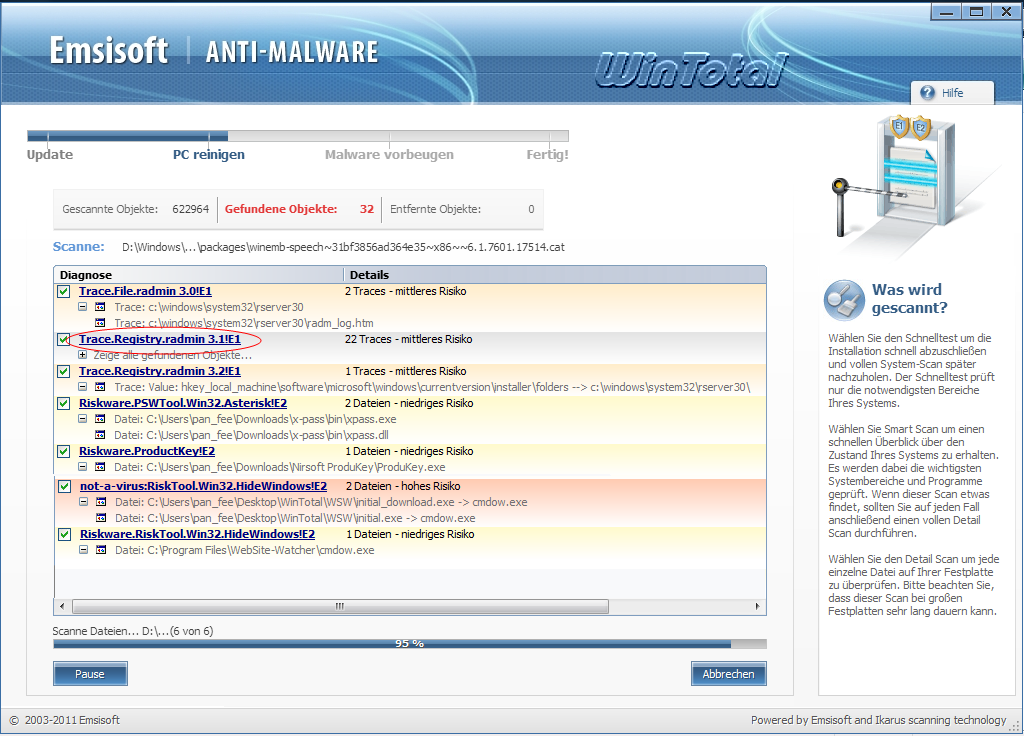Click icon beside hkey_local_machine trace value
The width and height of the screenshot is (1024, 736).
[100, 387]
